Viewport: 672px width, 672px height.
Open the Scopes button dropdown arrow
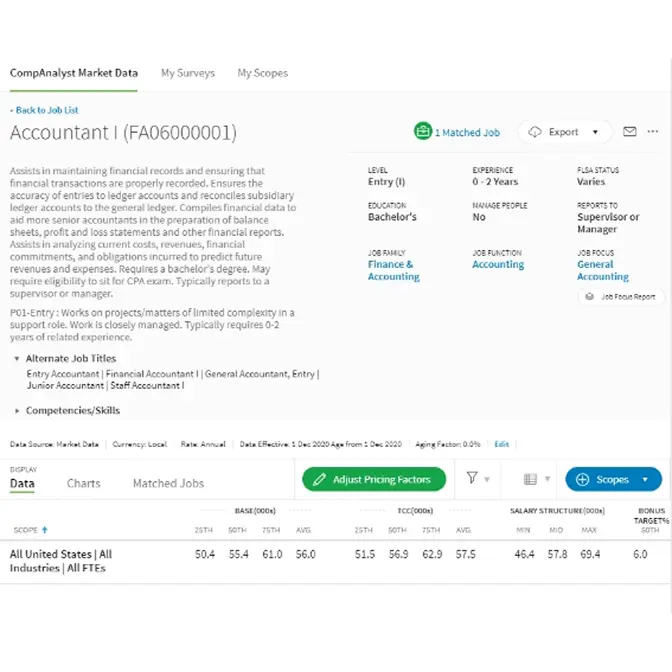click(x=645, y=480)
